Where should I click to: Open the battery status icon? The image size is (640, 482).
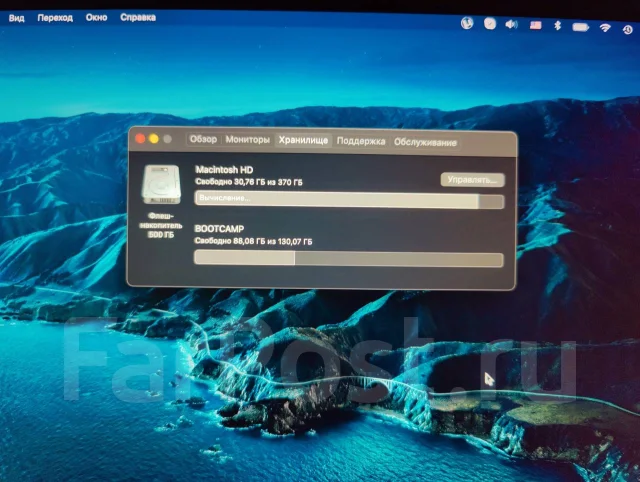tap(580, 27)
